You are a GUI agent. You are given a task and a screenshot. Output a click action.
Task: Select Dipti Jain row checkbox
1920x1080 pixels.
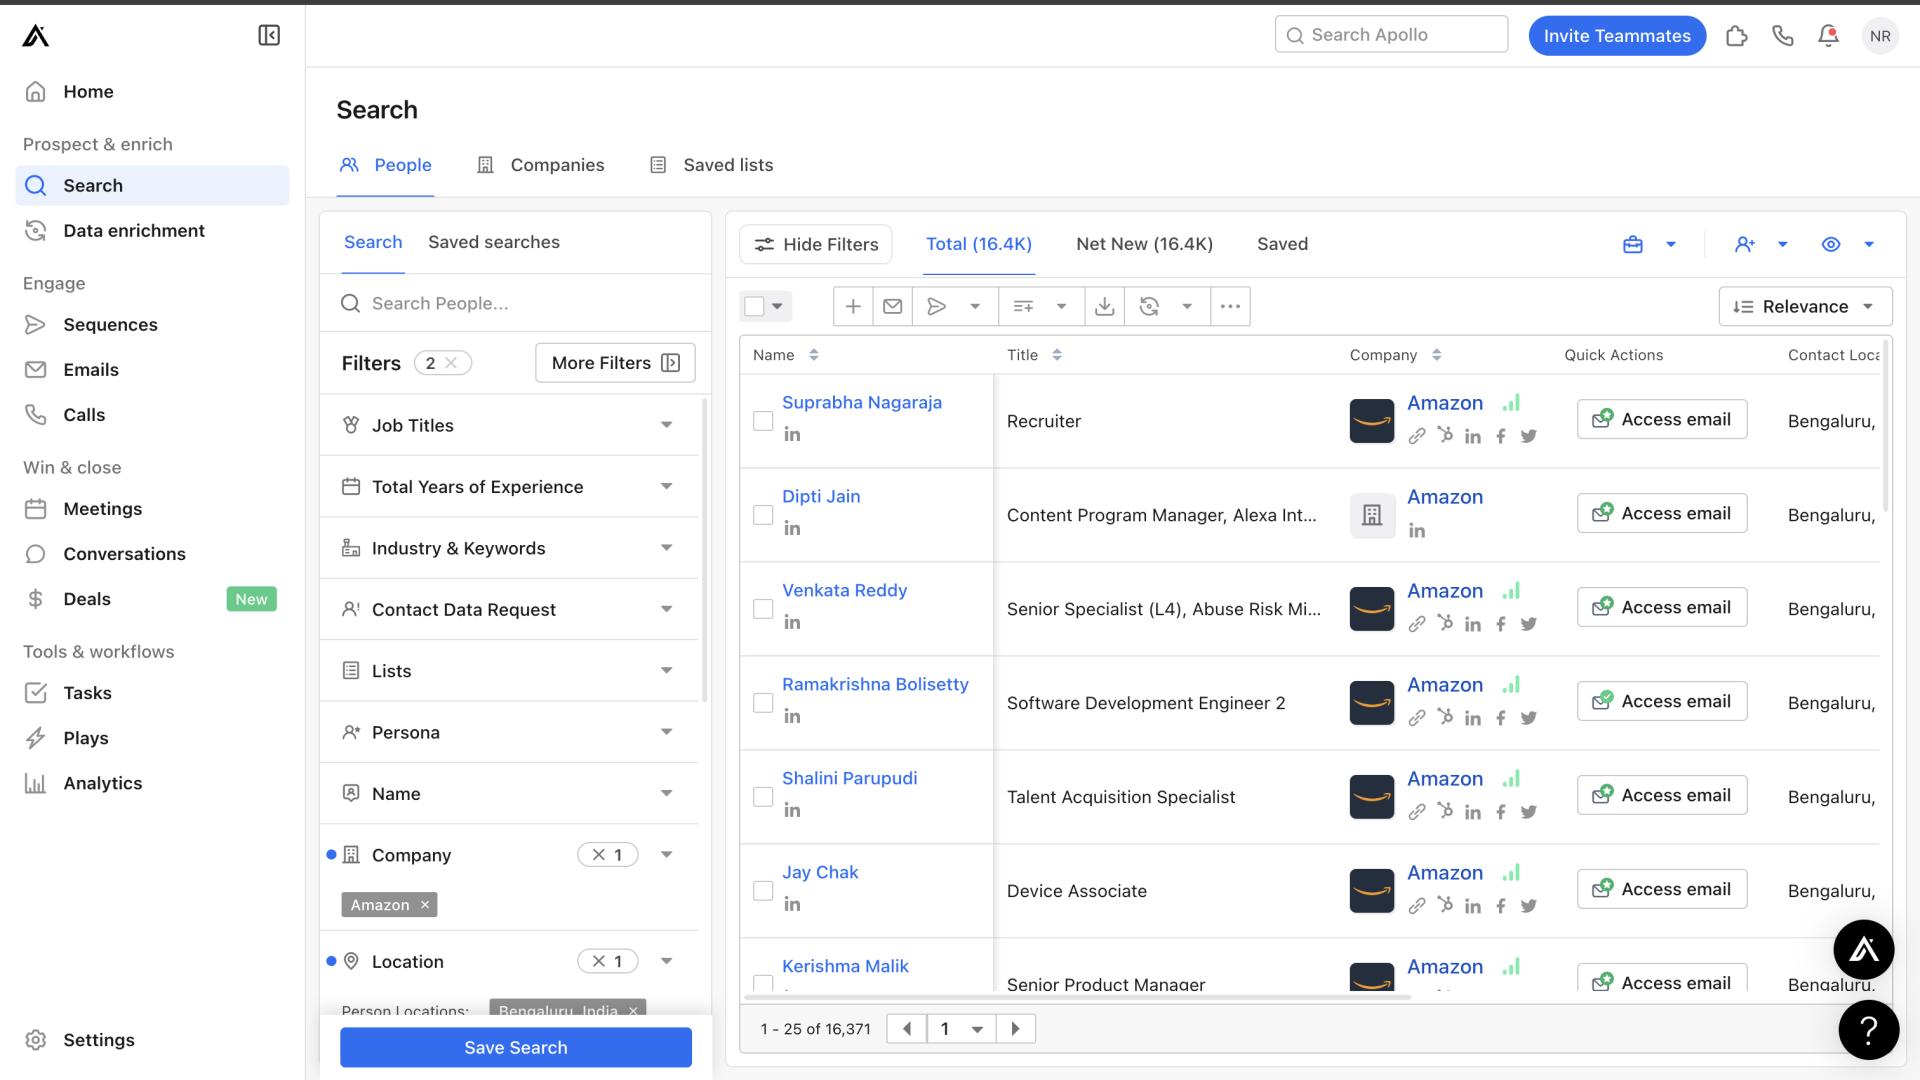[x=763, y=516]
